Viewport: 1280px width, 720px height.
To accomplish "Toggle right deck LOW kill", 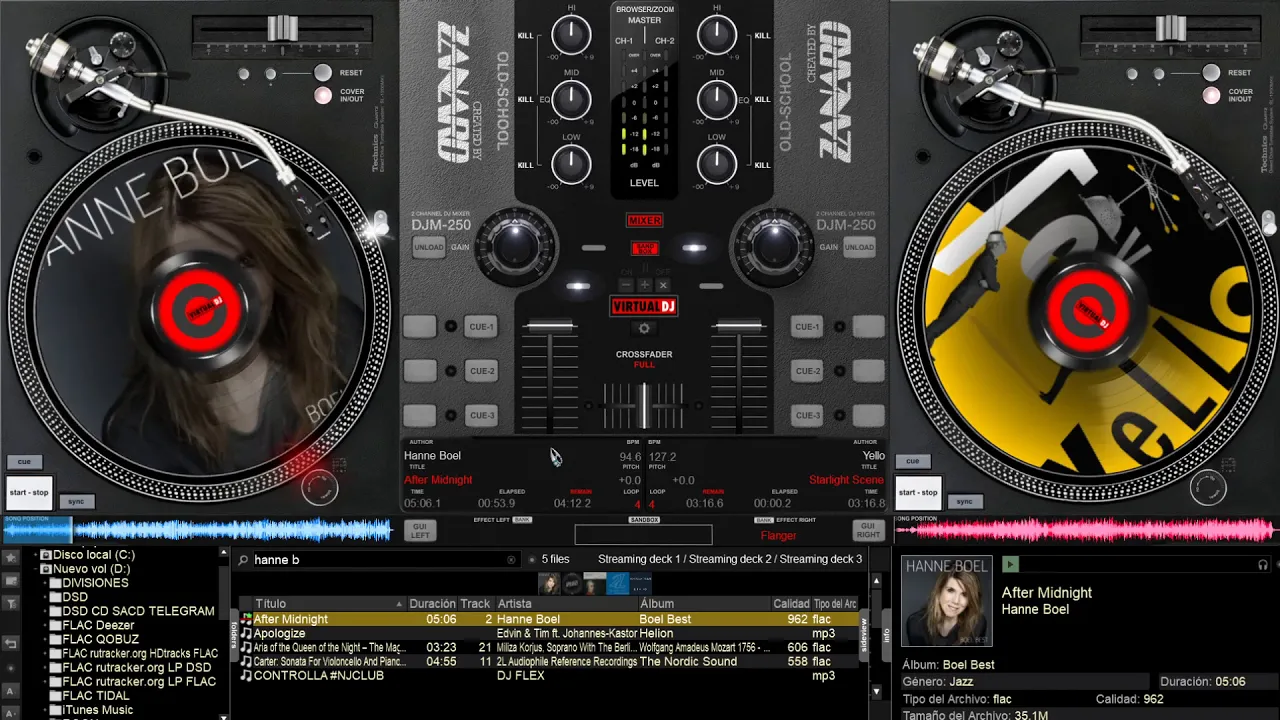I will (x=762, y=165).
